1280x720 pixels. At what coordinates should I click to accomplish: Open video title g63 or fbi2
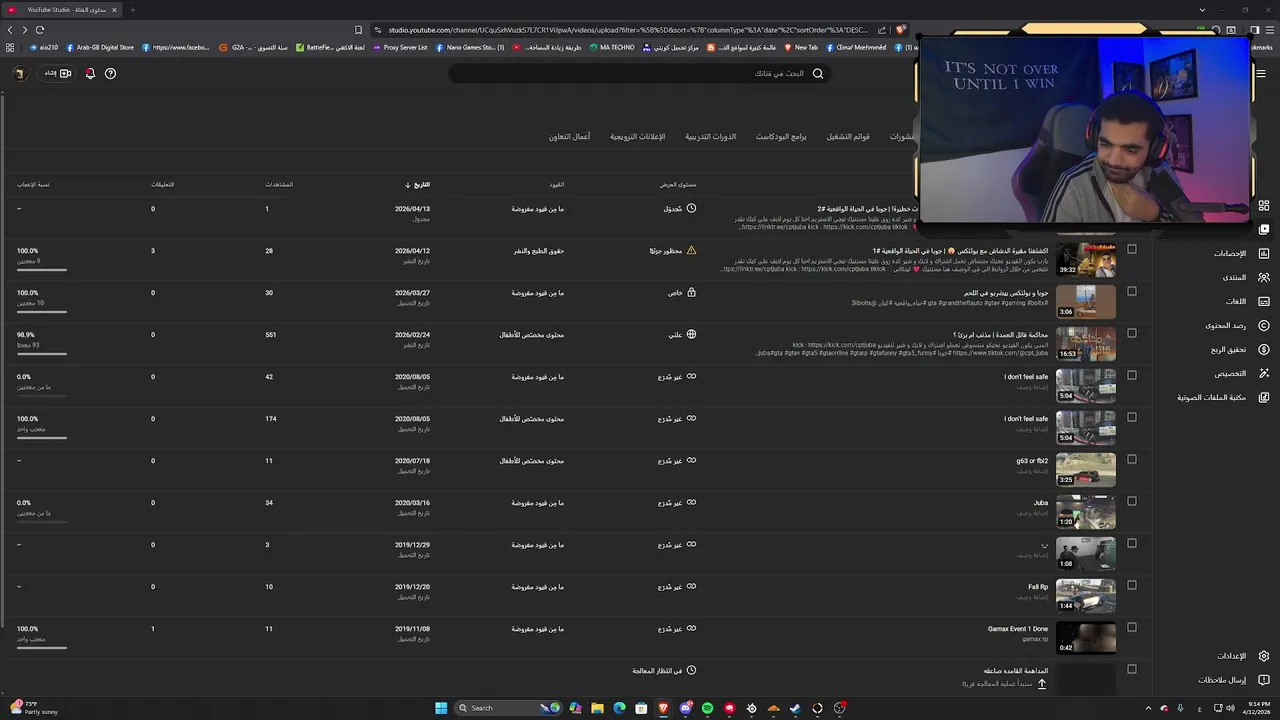click(1032, 461)
